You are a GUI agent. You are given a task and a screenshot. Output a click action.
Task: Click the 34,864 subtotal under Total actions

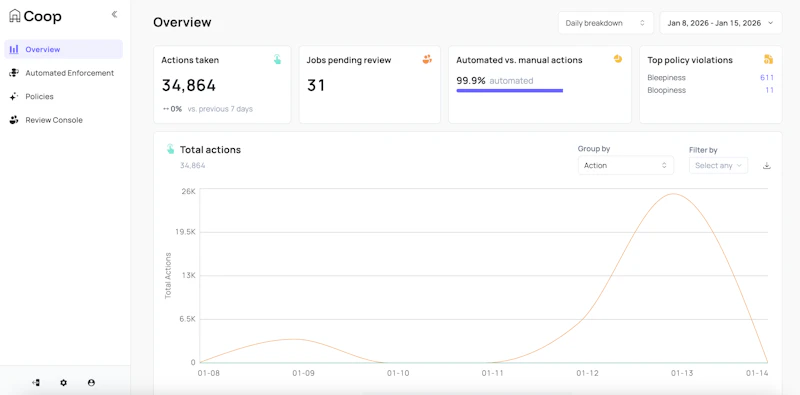pos(193,165)
